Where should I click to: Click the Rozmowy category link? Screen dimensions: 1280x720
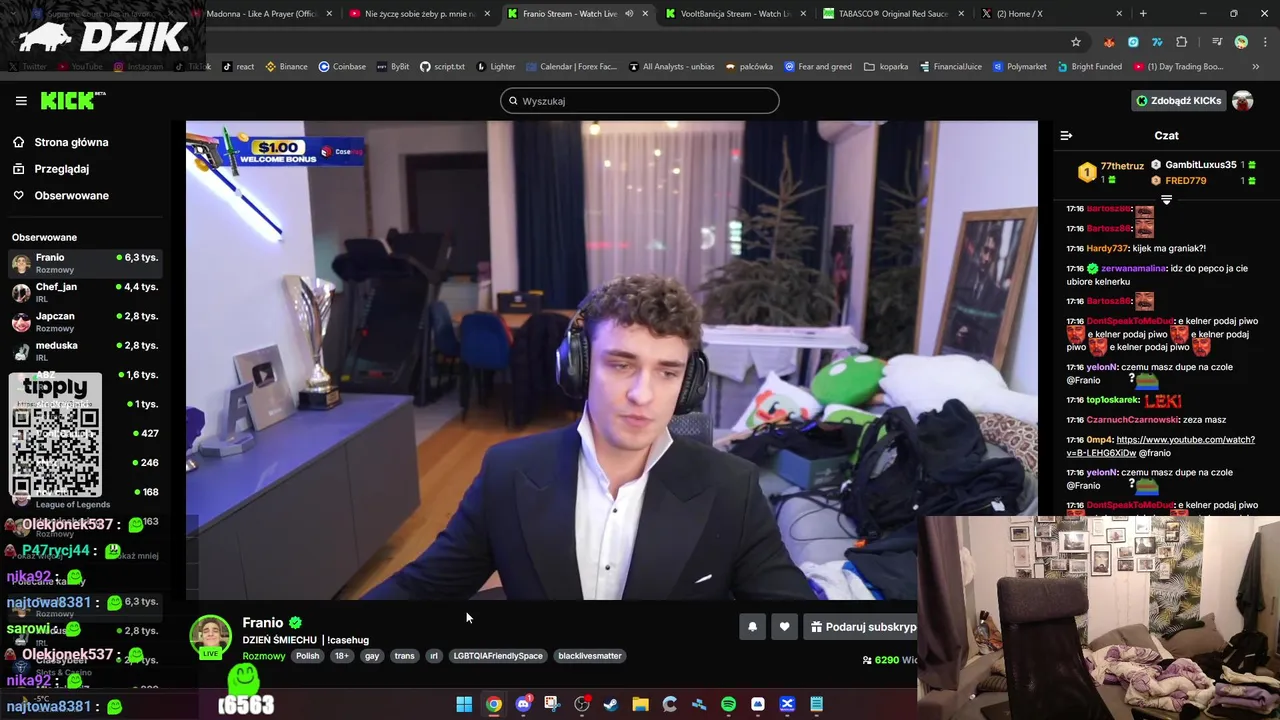264,656
